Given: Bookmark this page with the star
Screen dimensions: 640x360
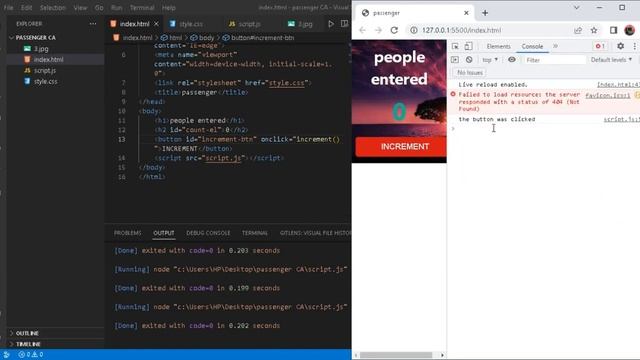Looking at the screenshot, I should point(594,30).
